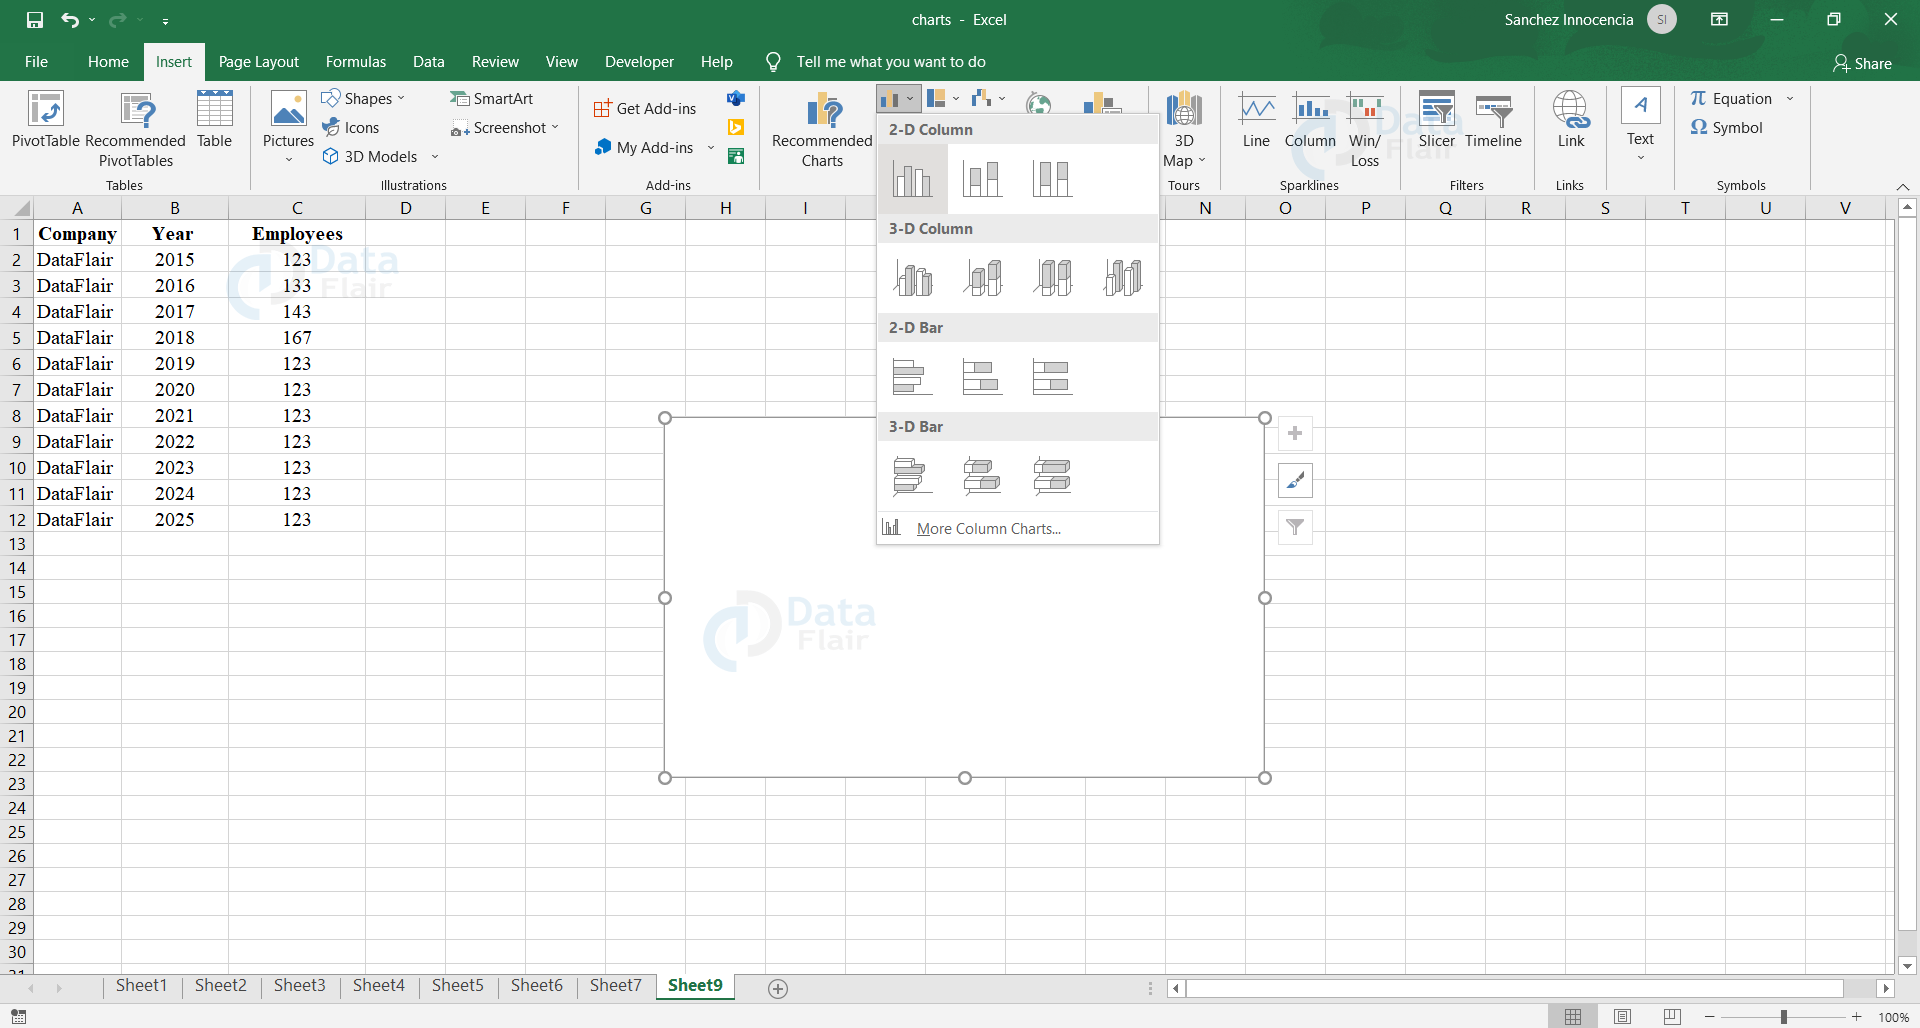Viewport: 1920px width, 1028px height.
Task: Pick the 2-D 100% Stacked Bar chart
Action: [1052, 377]
